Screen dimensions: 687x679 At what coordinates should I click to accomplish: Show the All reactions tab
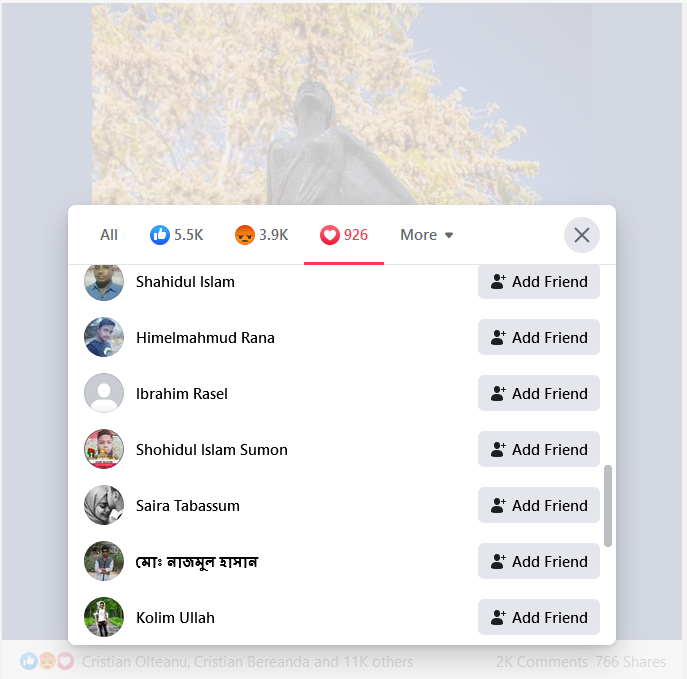[x=109, y=235]
